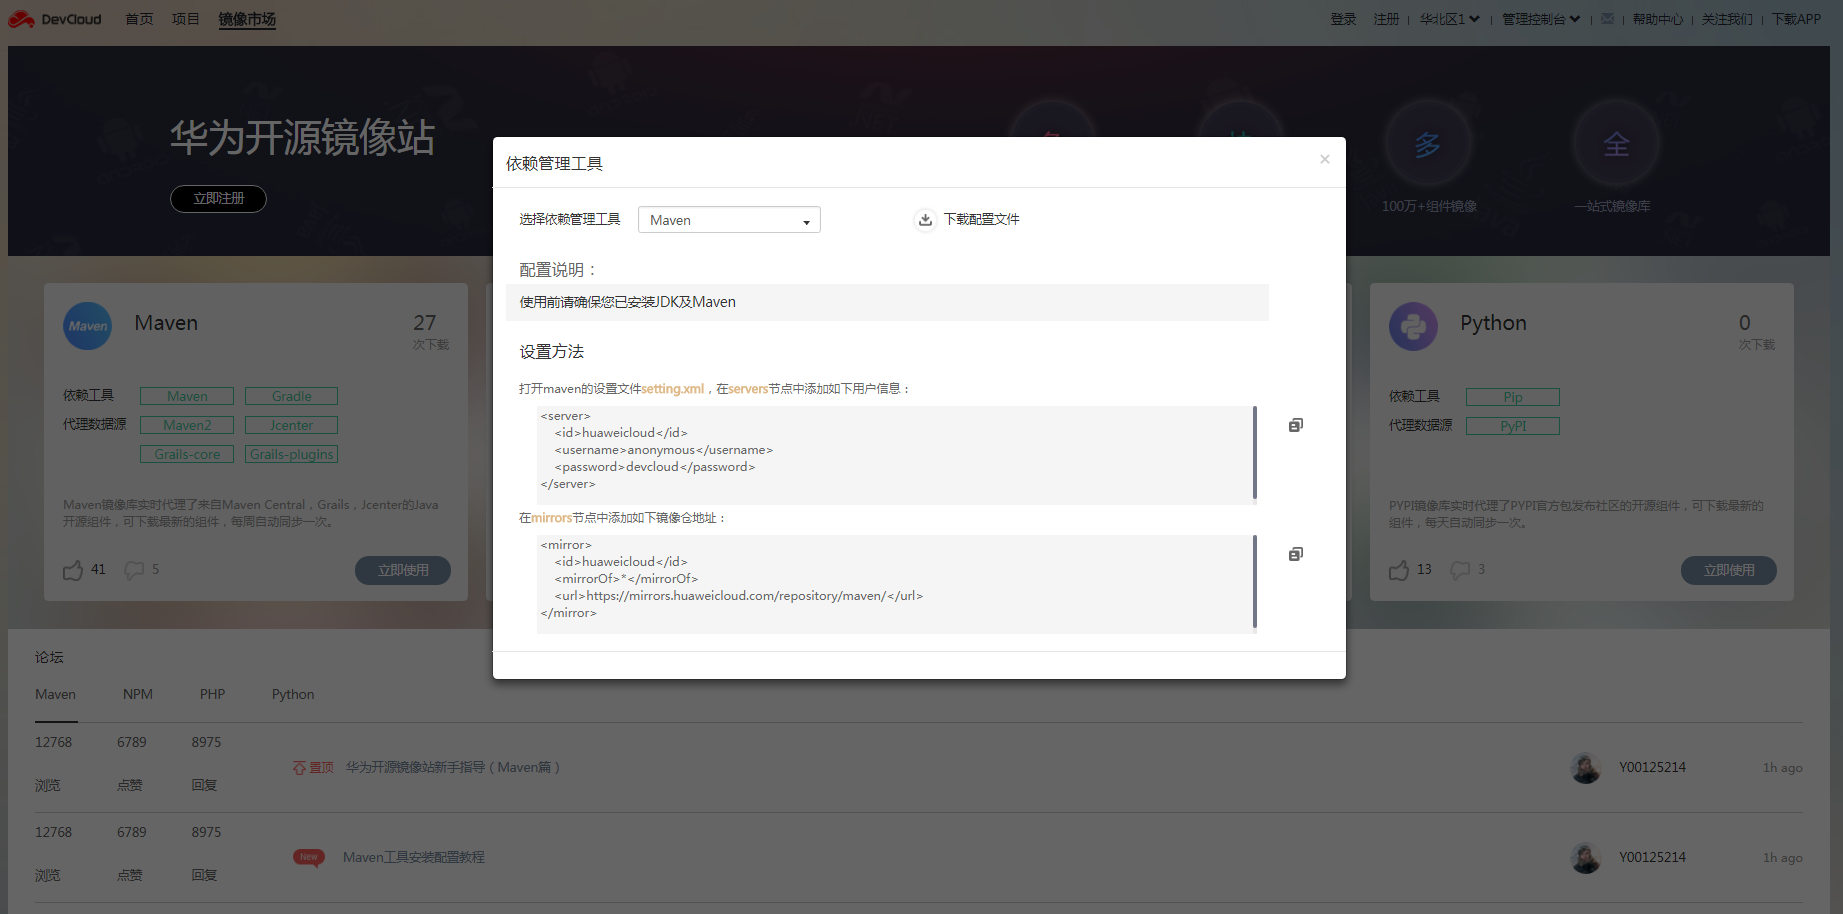1843x914 pixels.
Task: Open the dependency management tool dropdown showing Maven
Action: [729, 219]
